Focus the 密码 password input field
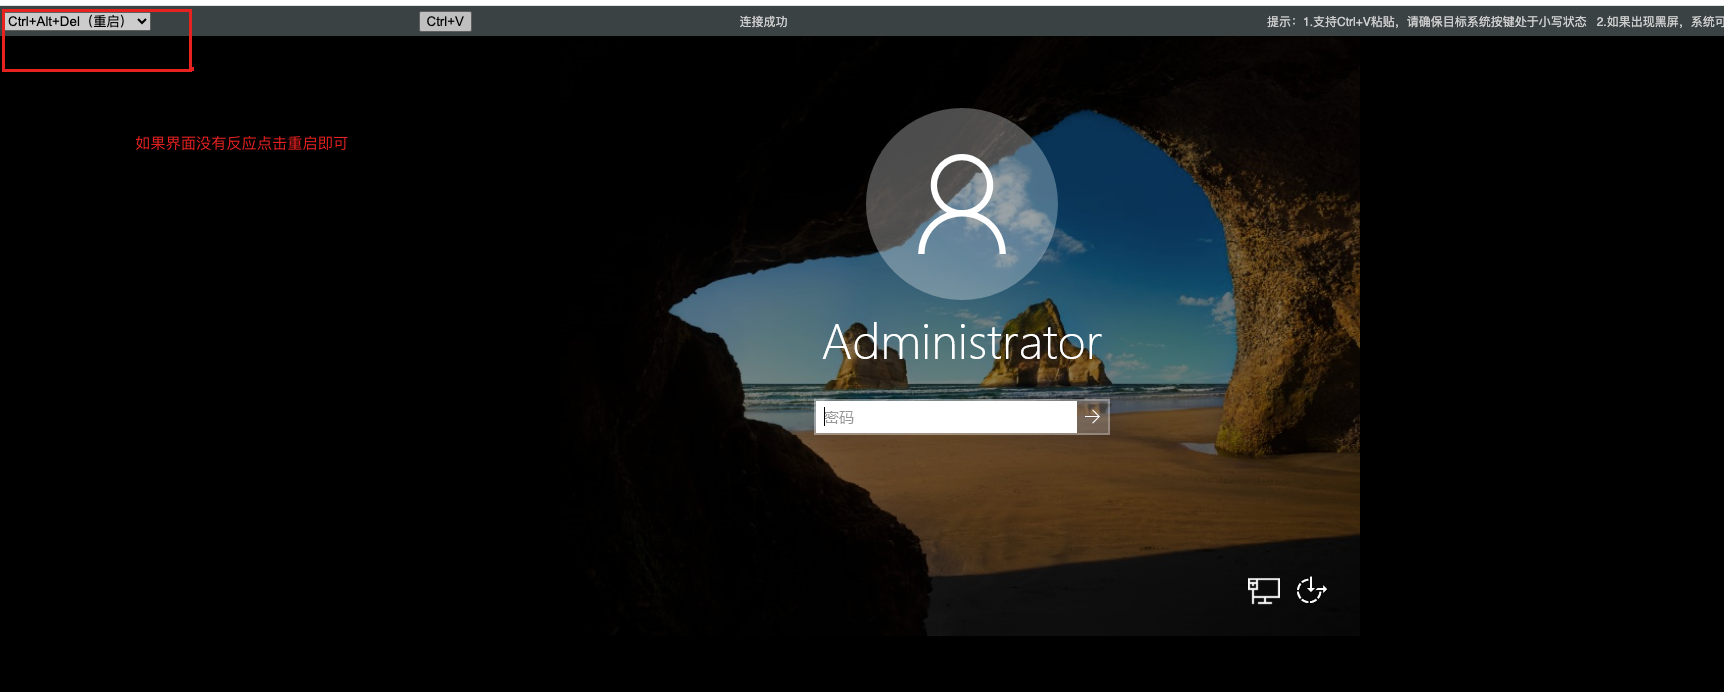Screen dimensions: 1724x692 coord(945,417)
